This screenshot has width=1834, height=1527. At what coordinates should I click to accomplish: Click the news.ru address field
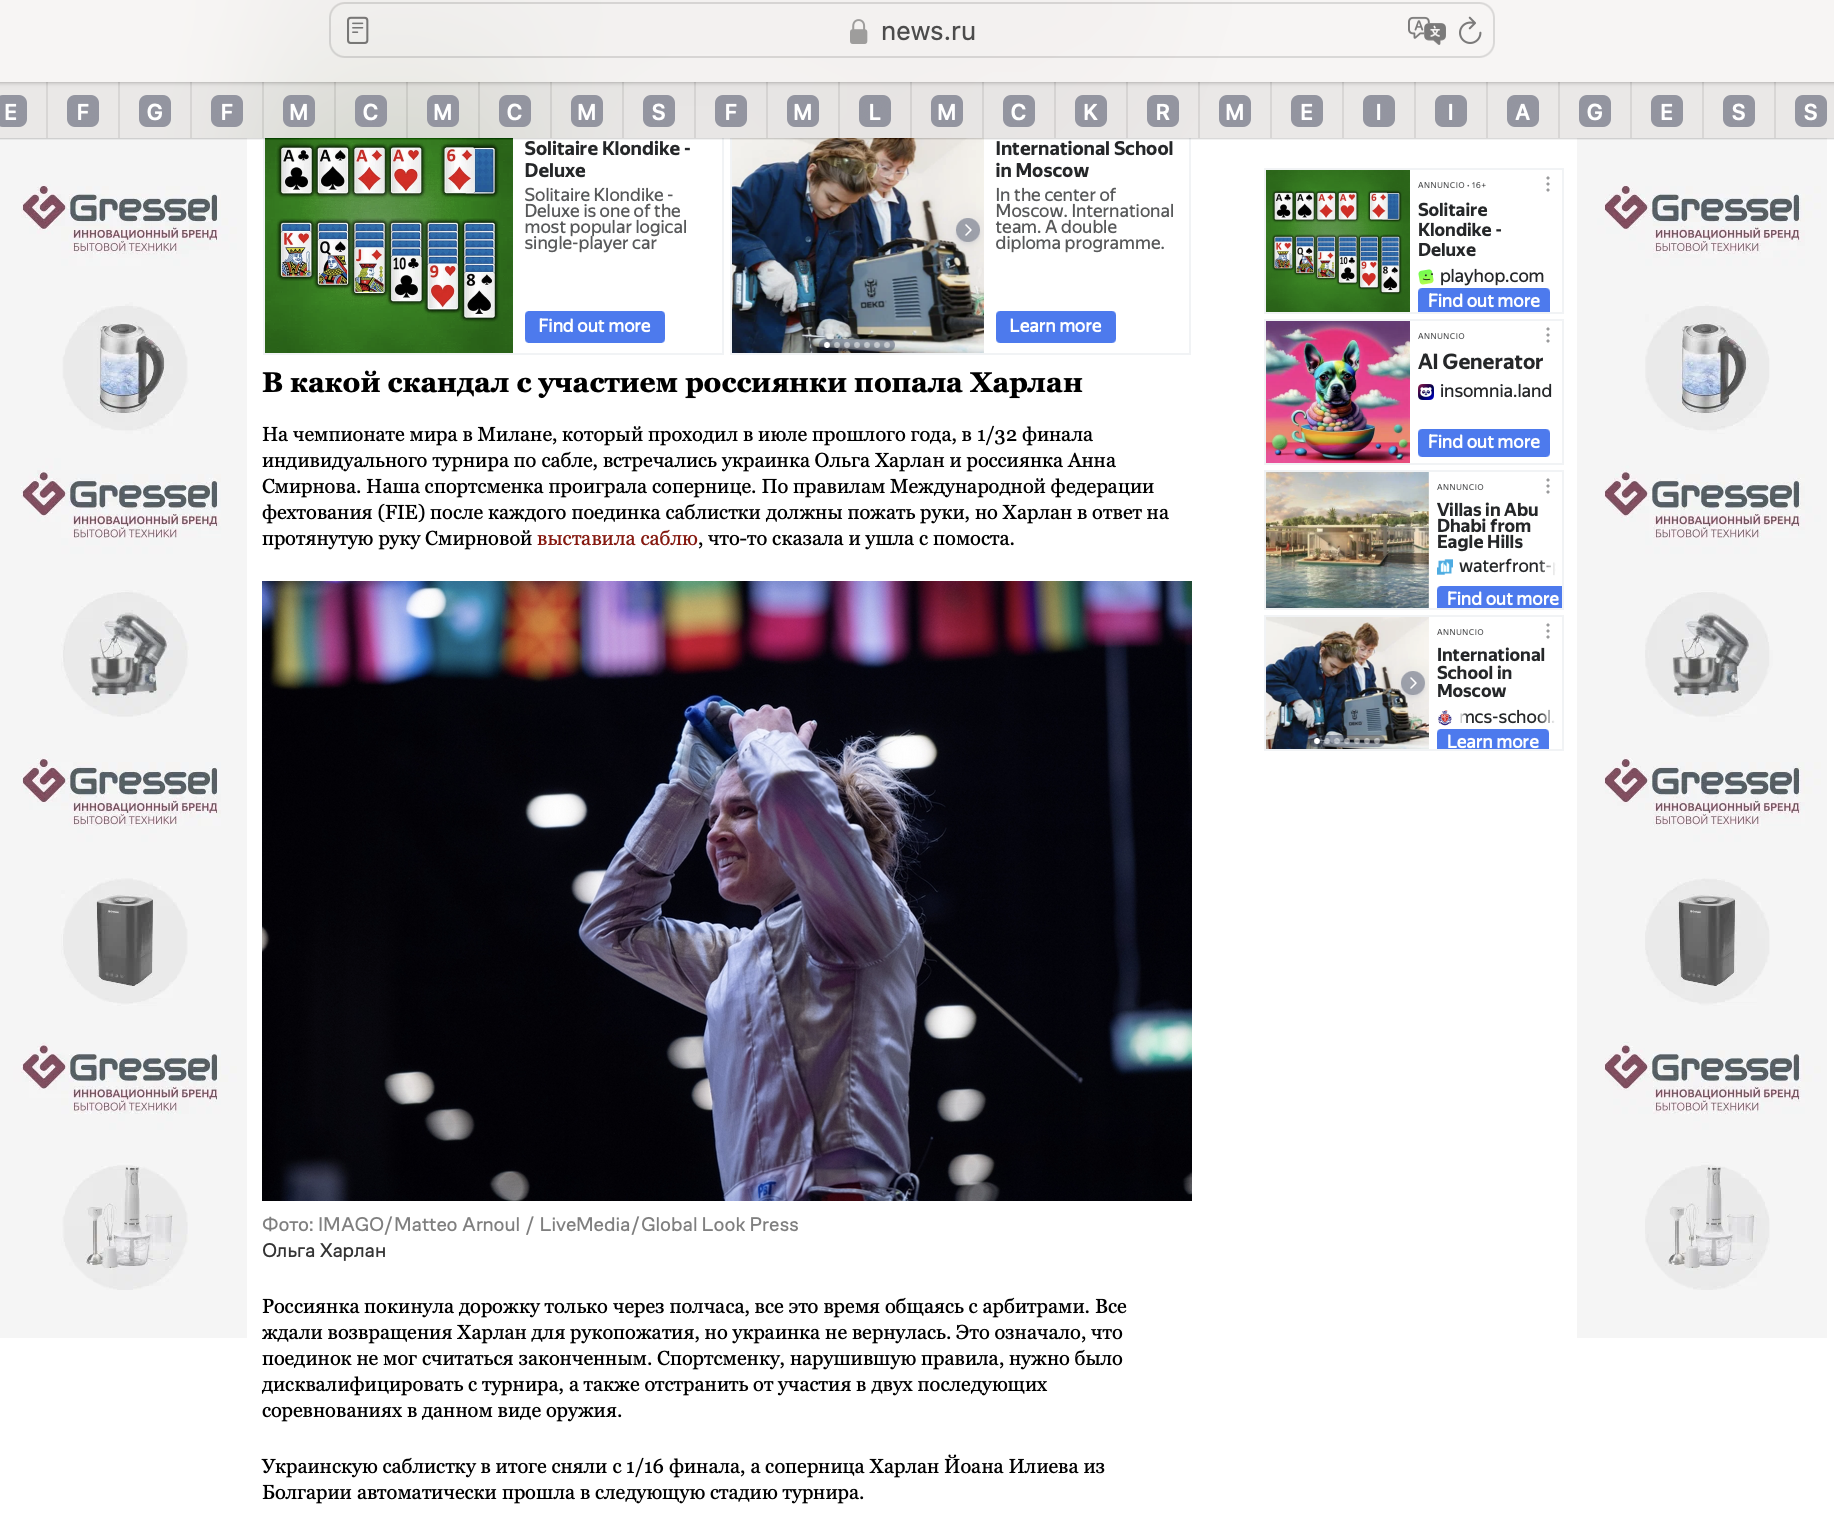927,32
